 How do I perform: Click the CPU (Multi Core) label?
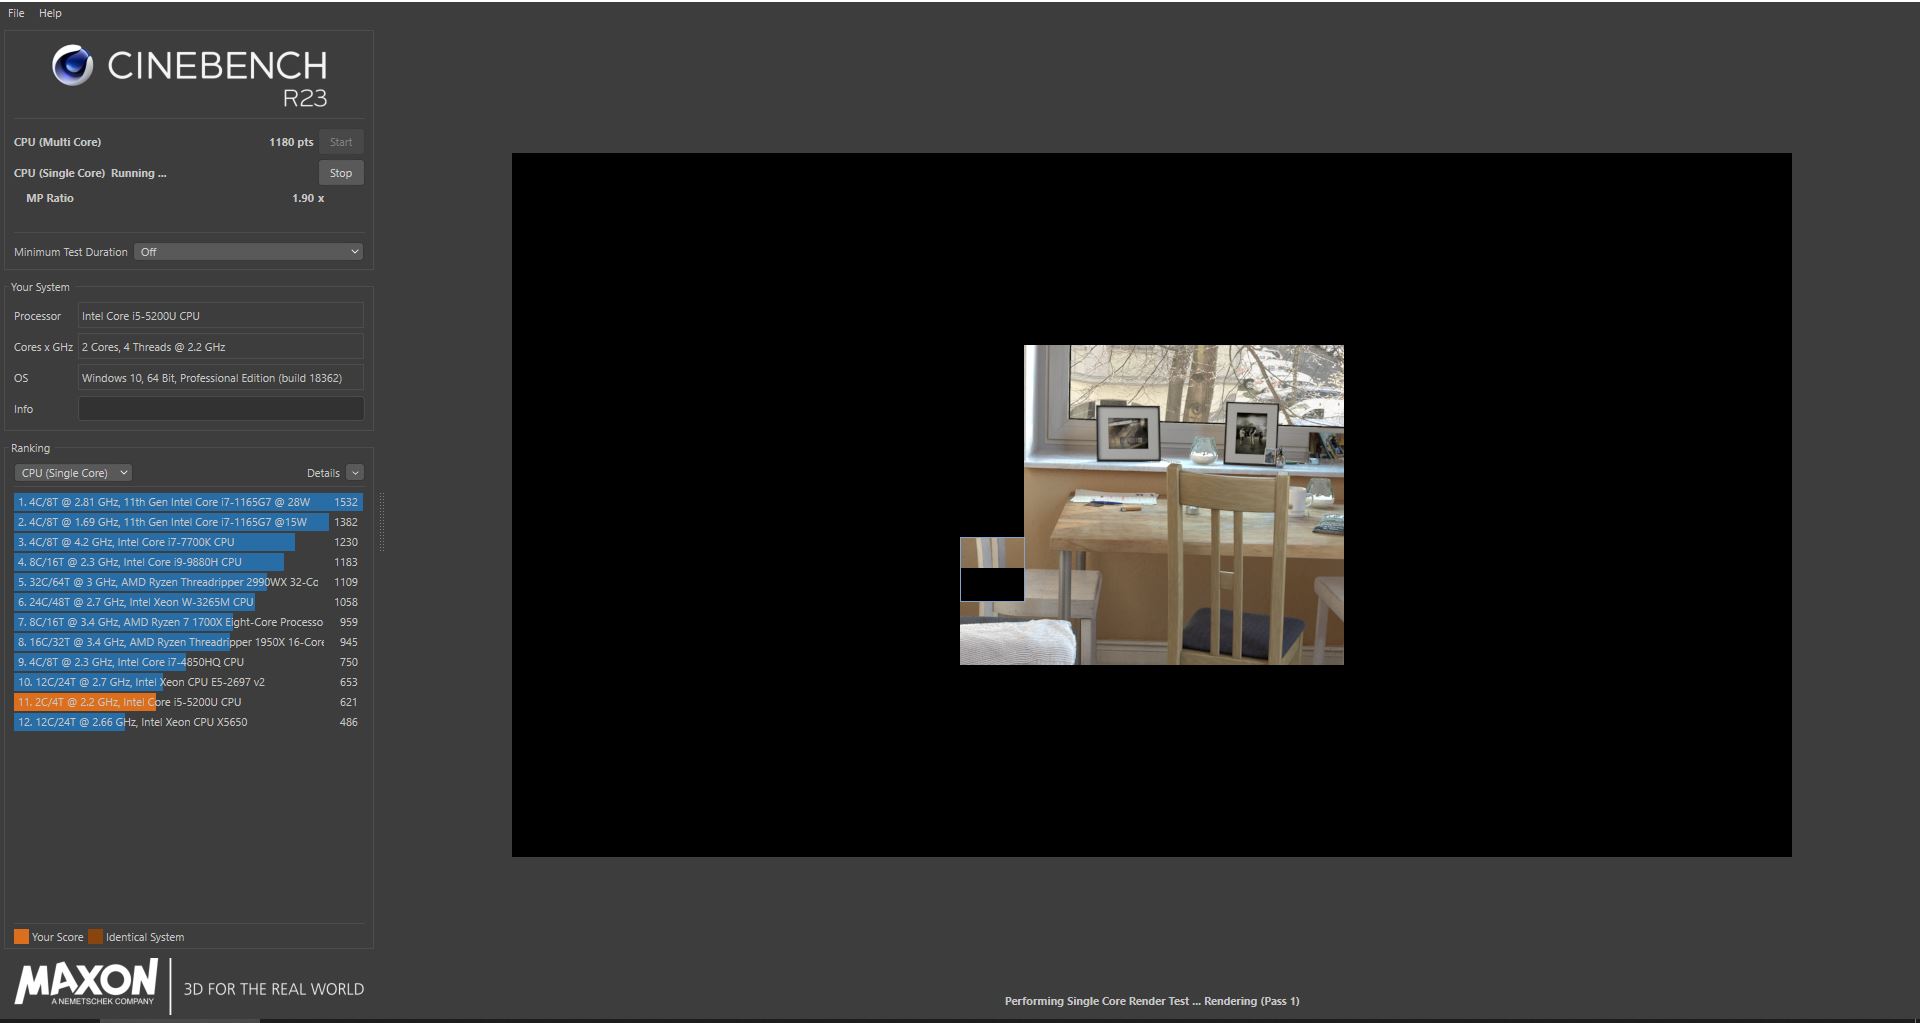coord(57,142)
